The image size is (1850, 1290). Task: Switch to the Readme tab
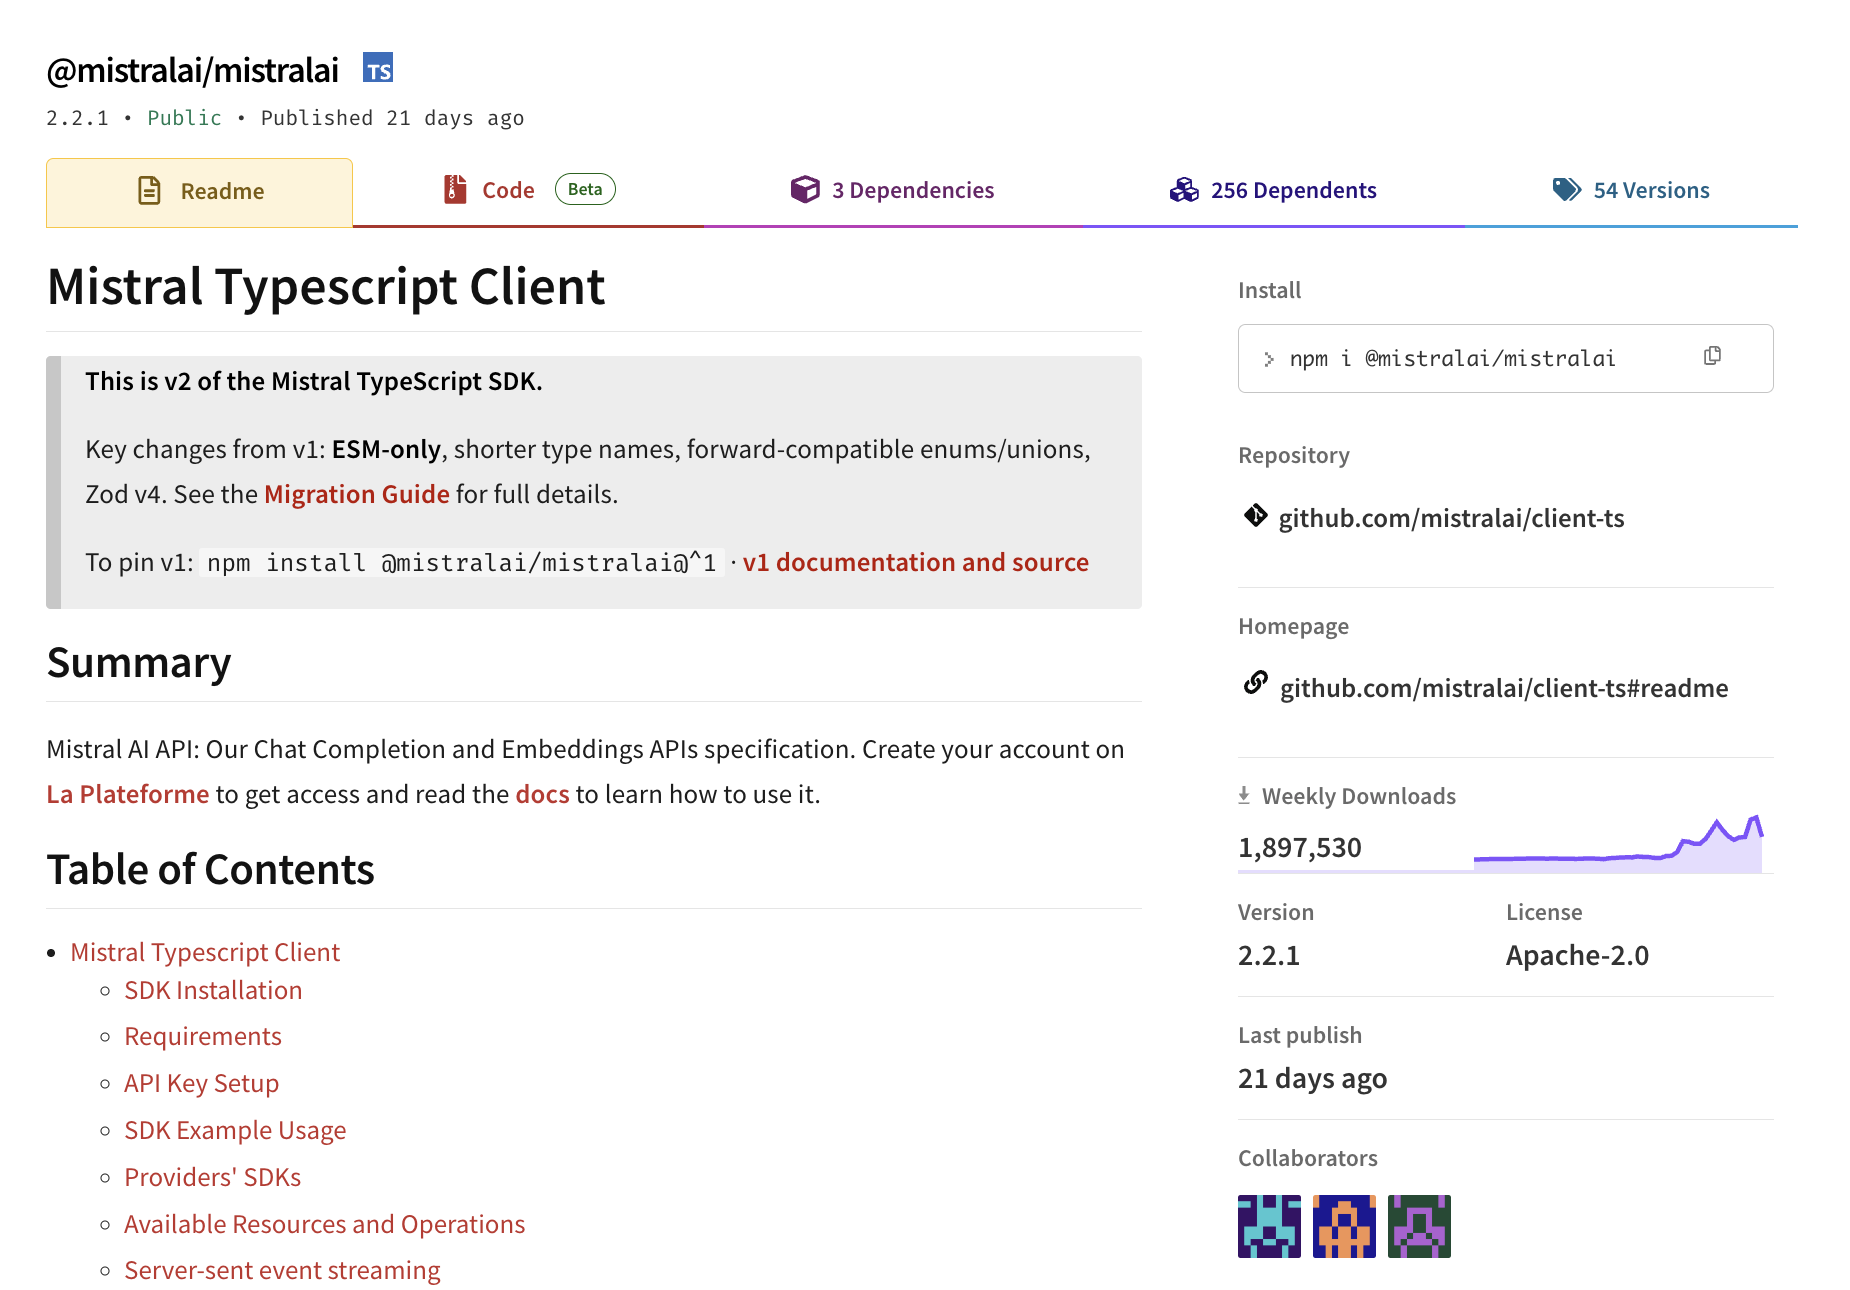click(x=199, y=192)
